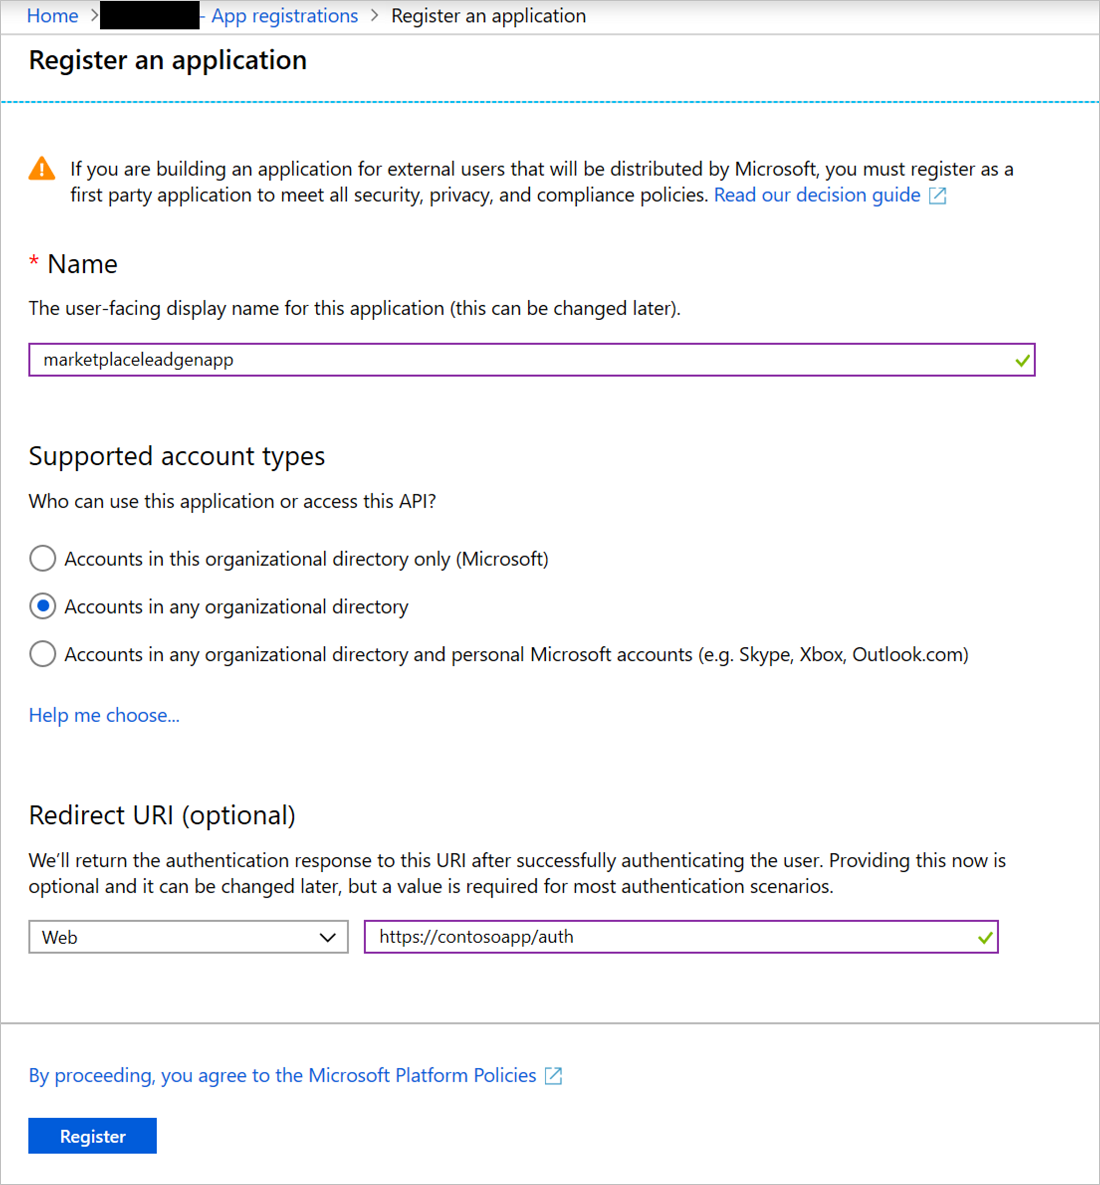Screen dimensions: 1100x1185
Task: Open Help me choose link
Action: (104, 715)
